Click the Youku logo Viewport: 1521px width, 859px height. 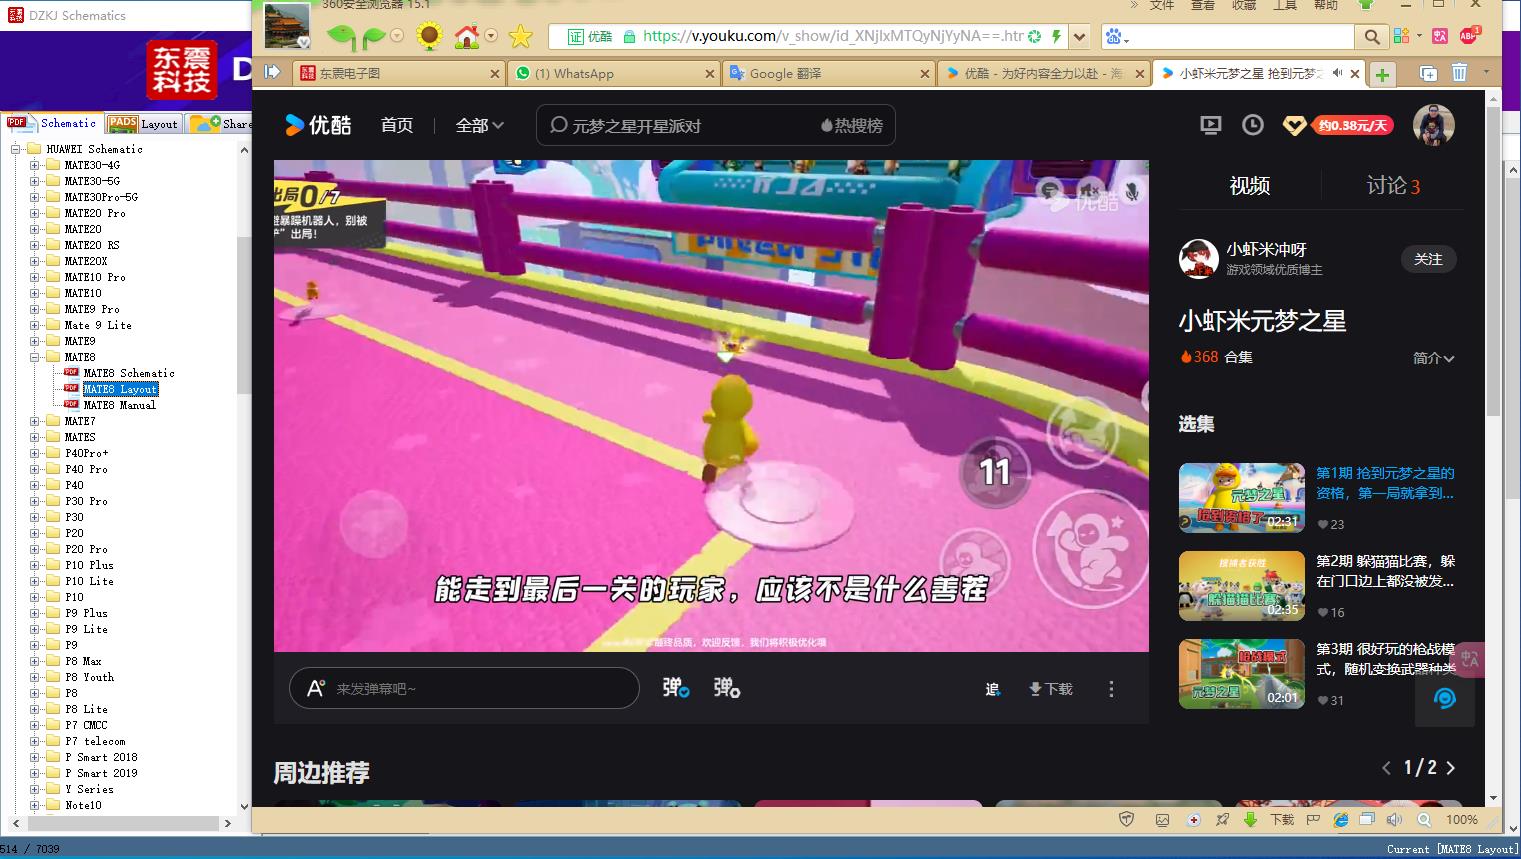[x=318, y=125]
